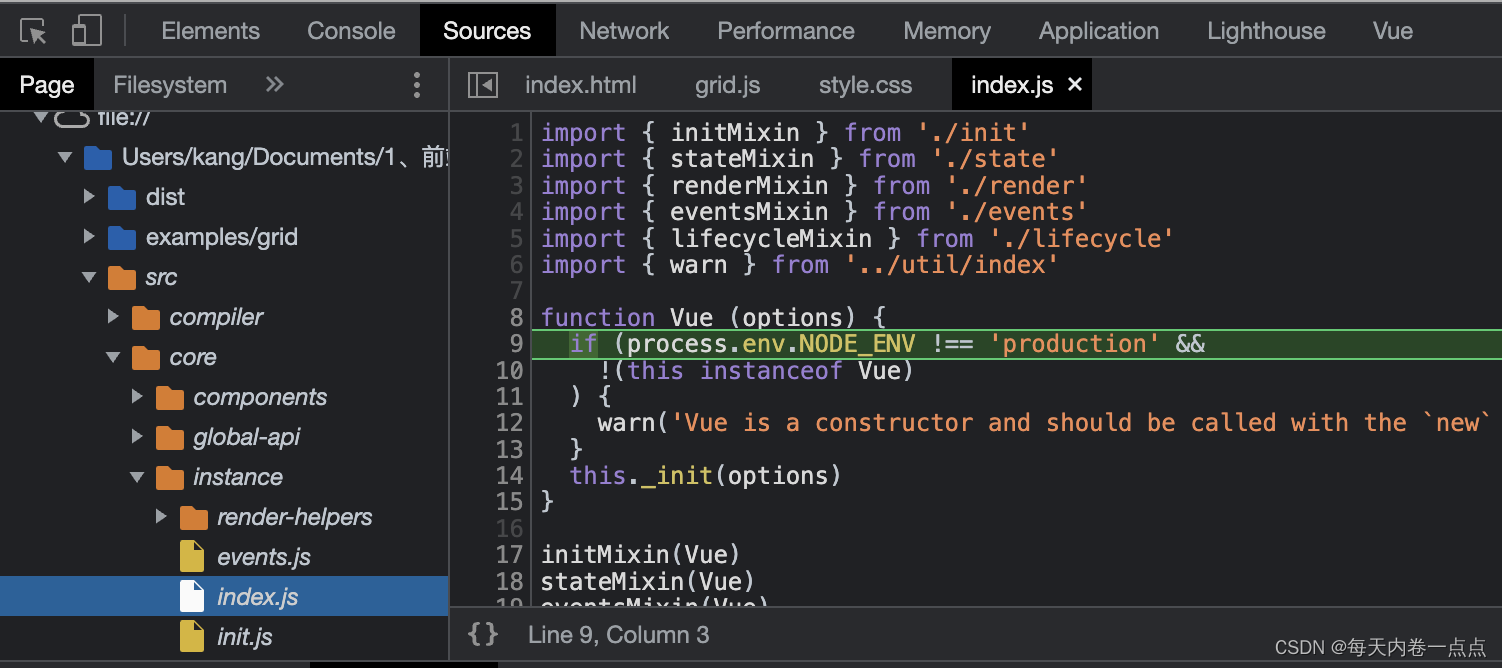Toggle the device toolbar icon
This screenshot has height=668, width=1502.
pos(87,31)
